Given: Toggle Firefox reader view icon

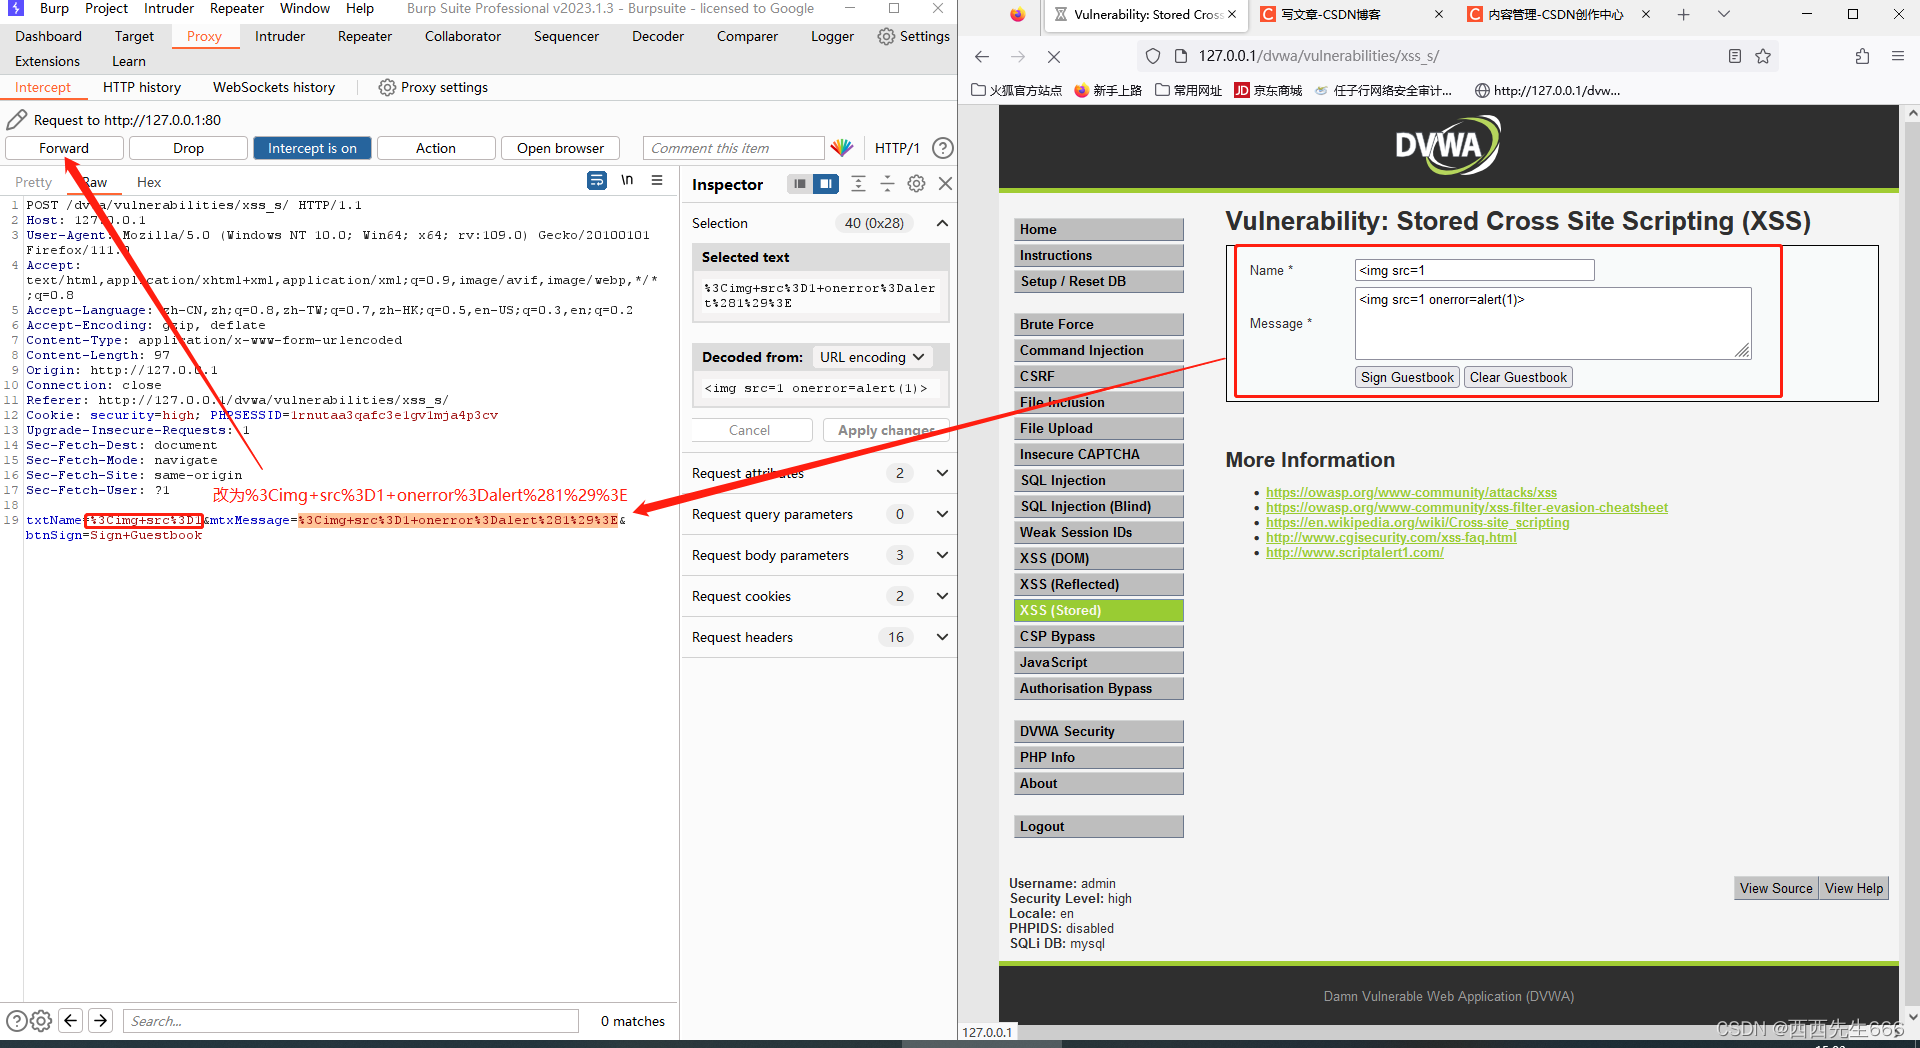Looking at the screenshot, I should [1735, 57].
